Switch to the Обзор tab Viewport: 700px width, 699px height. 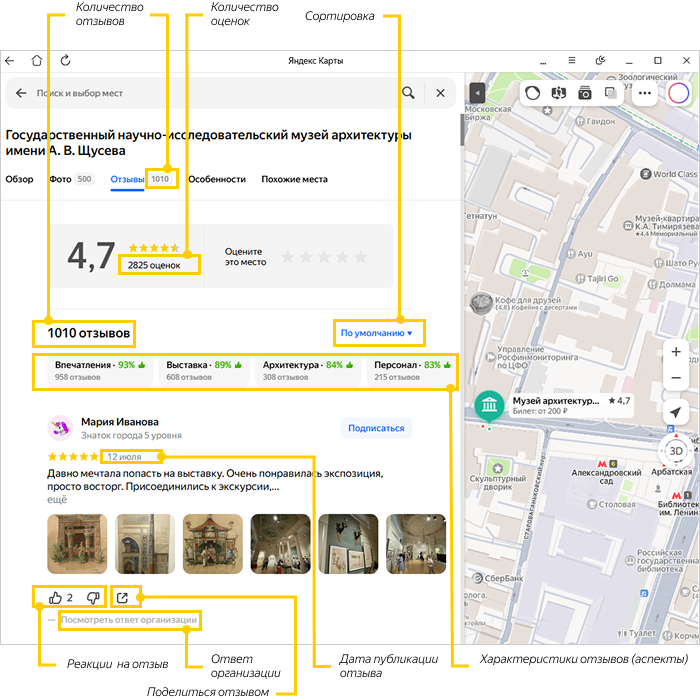19,179
